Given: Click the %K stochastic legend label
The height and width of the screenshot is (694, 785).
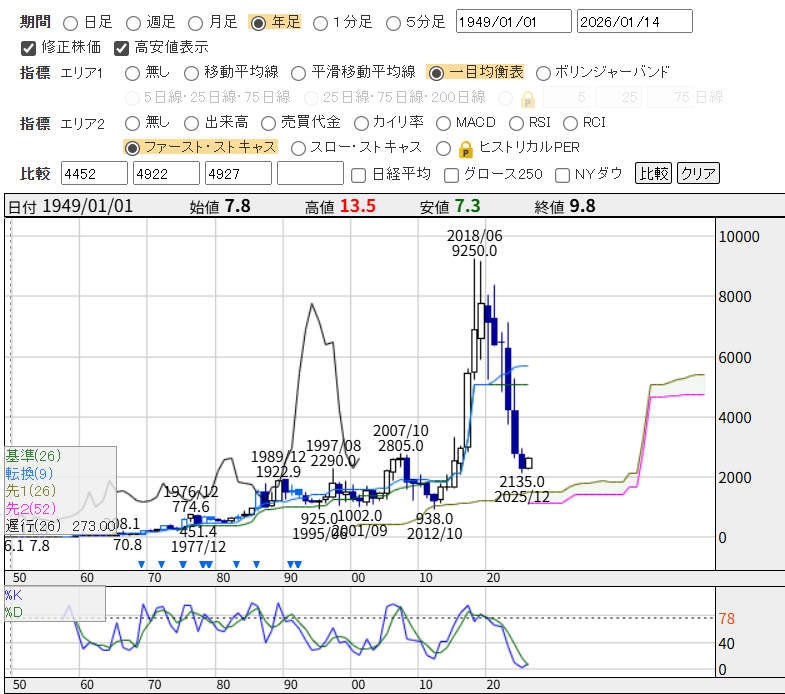Looking at the screenshot, I should (x=14, y=595).
